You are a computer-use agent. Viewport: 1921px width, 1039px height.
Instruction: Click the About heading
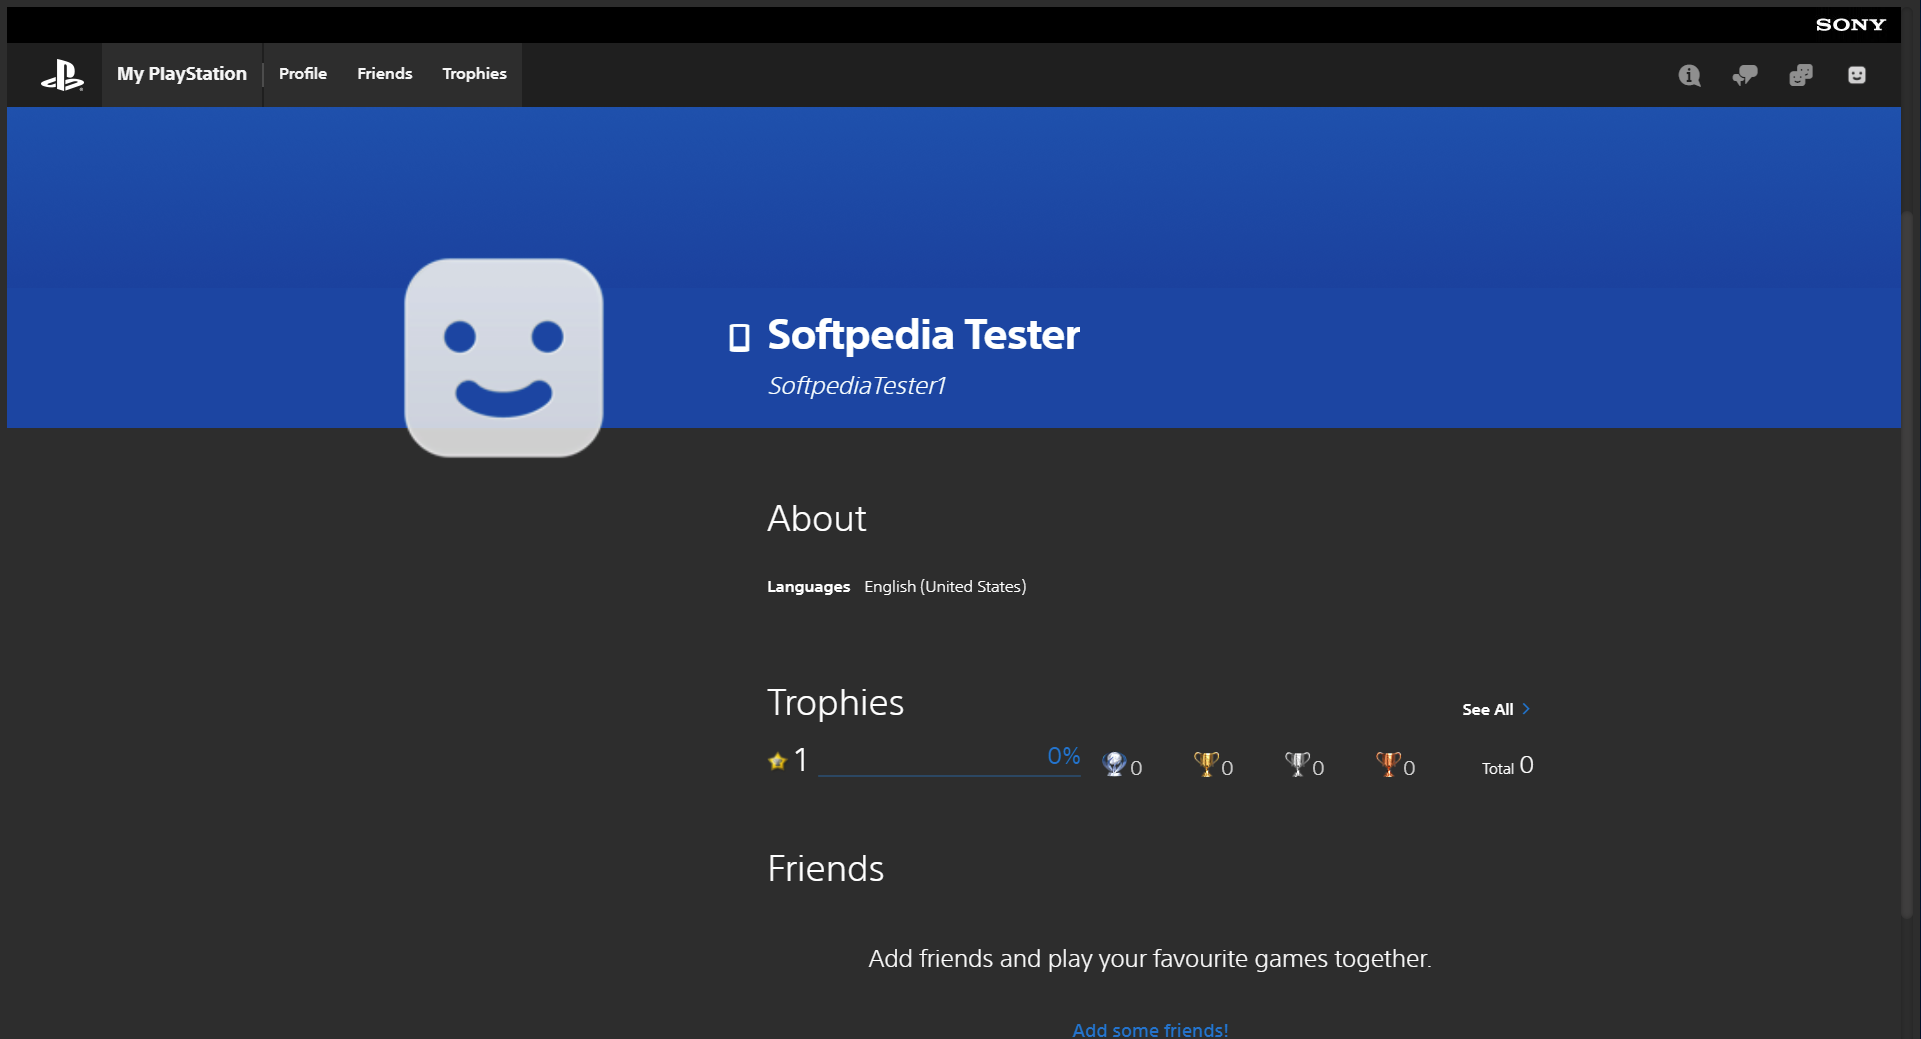816,519
